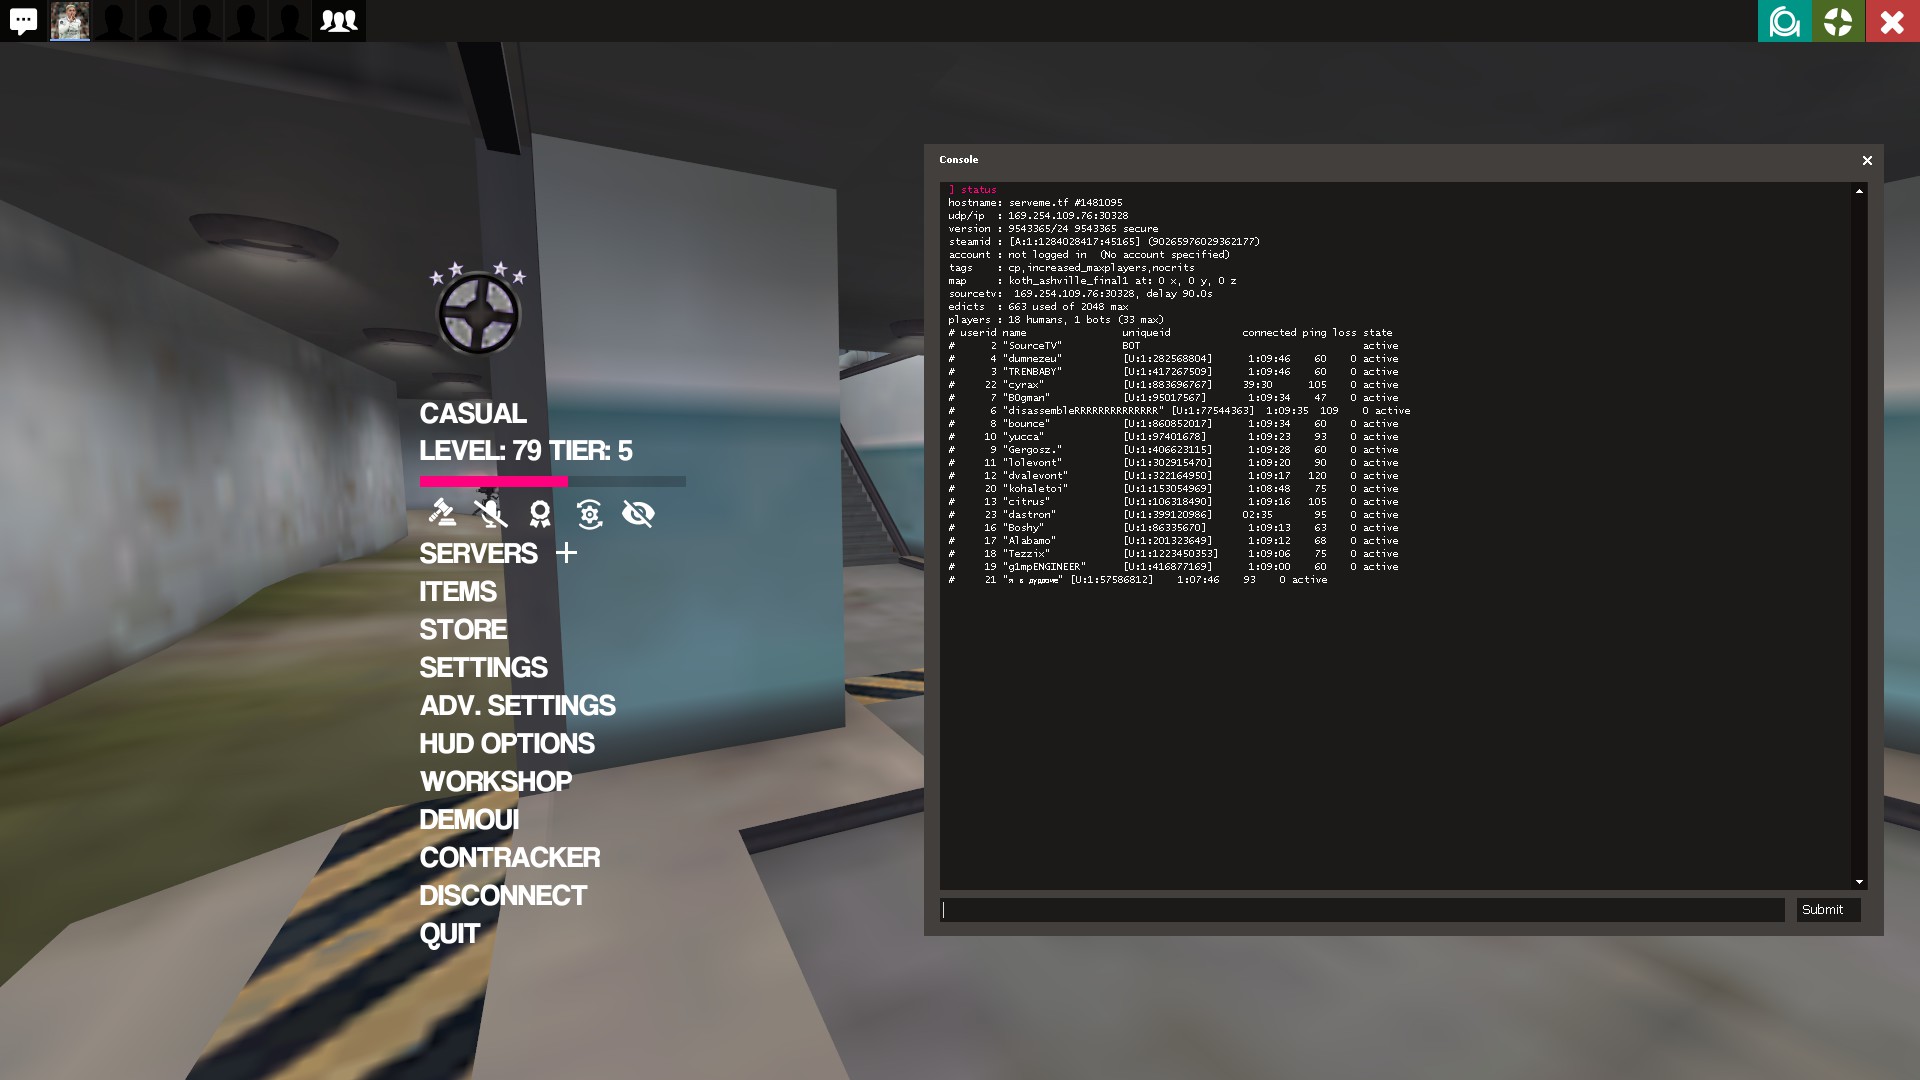The height and width of the screenshot is (1080, 1920).
Task: Click the 'edicts : 663 used' line
Action: [x=1038, y=306]
